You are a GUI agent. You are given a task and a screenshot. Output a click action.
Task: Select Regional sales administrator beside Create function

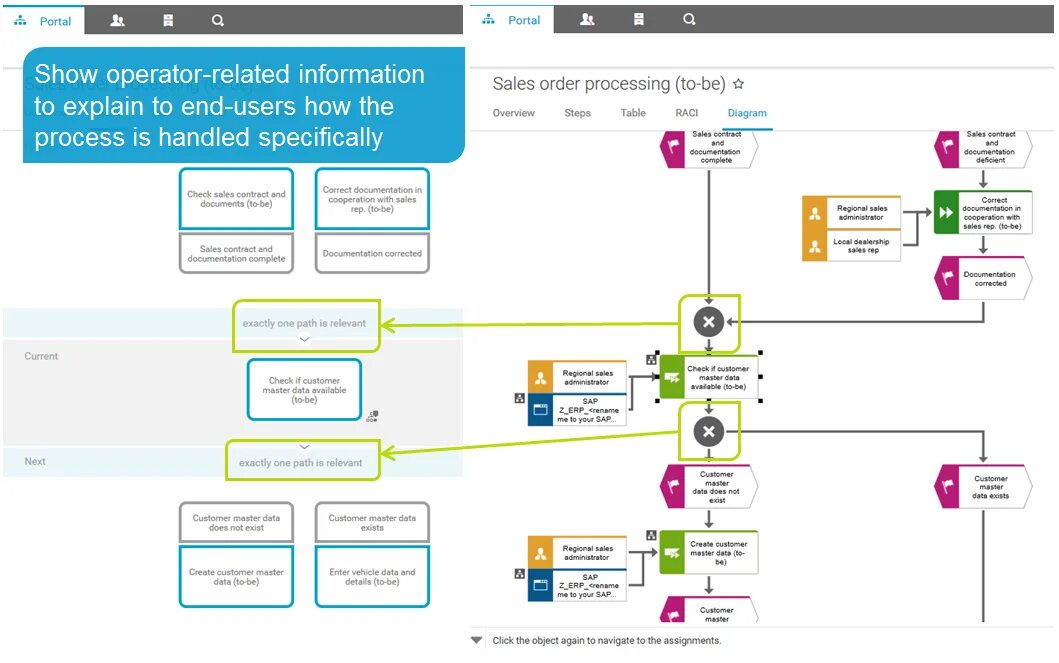pos(577,553)
